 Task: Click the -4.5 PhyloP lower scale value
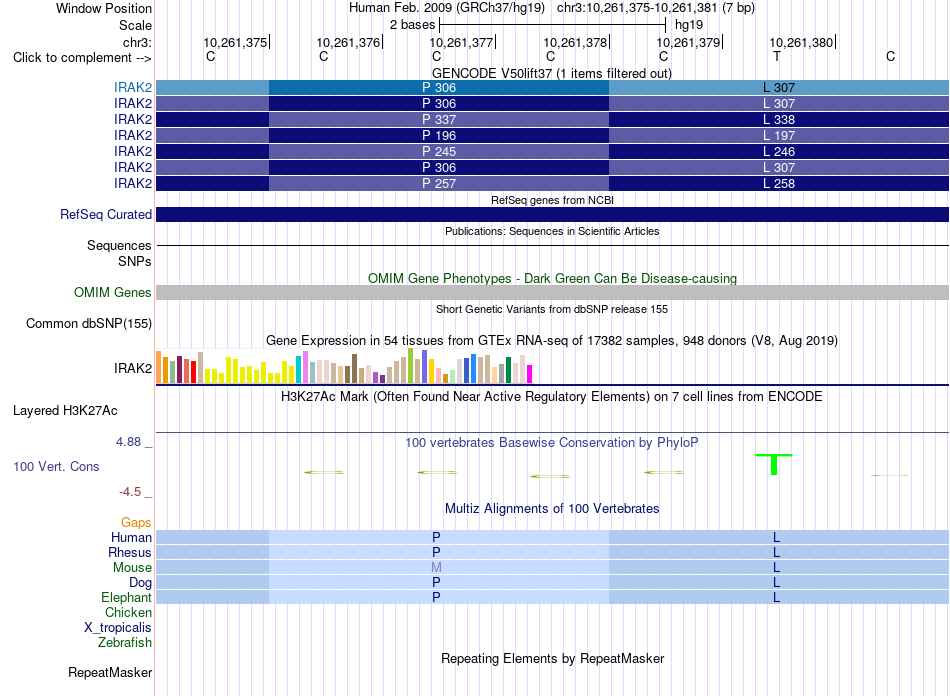click(x=130, y=492)
